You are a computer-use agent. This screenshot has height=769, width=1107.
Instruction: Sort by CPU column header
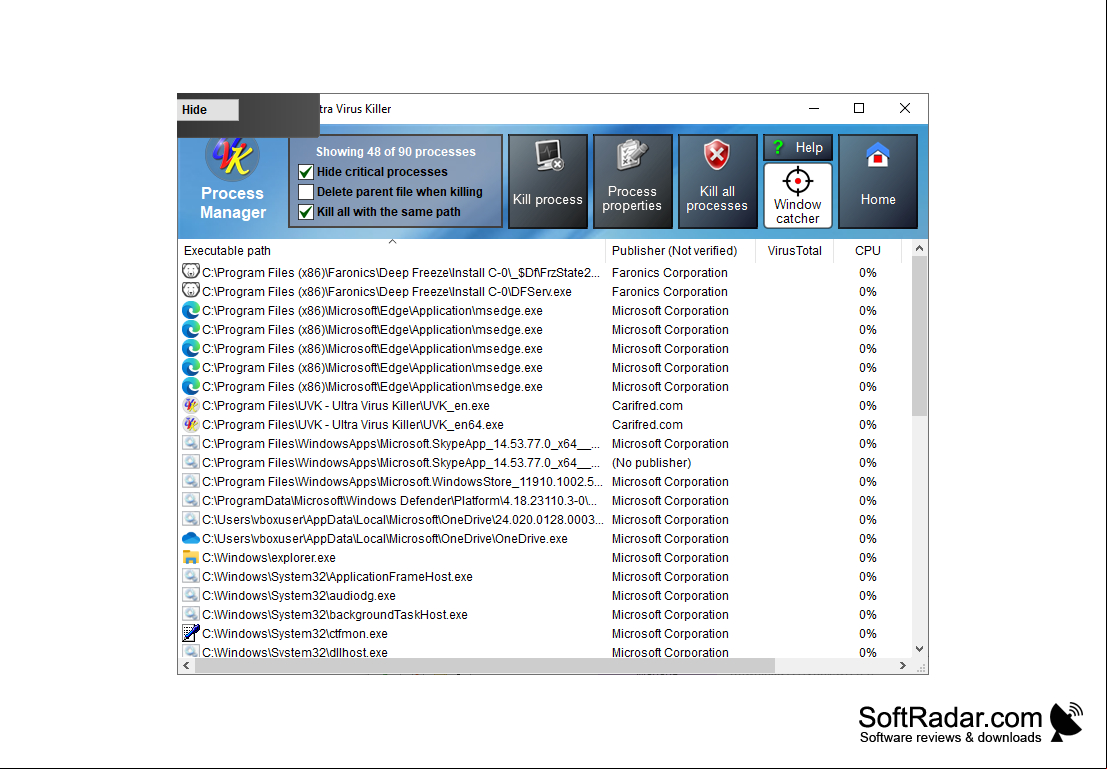point(868,251)
